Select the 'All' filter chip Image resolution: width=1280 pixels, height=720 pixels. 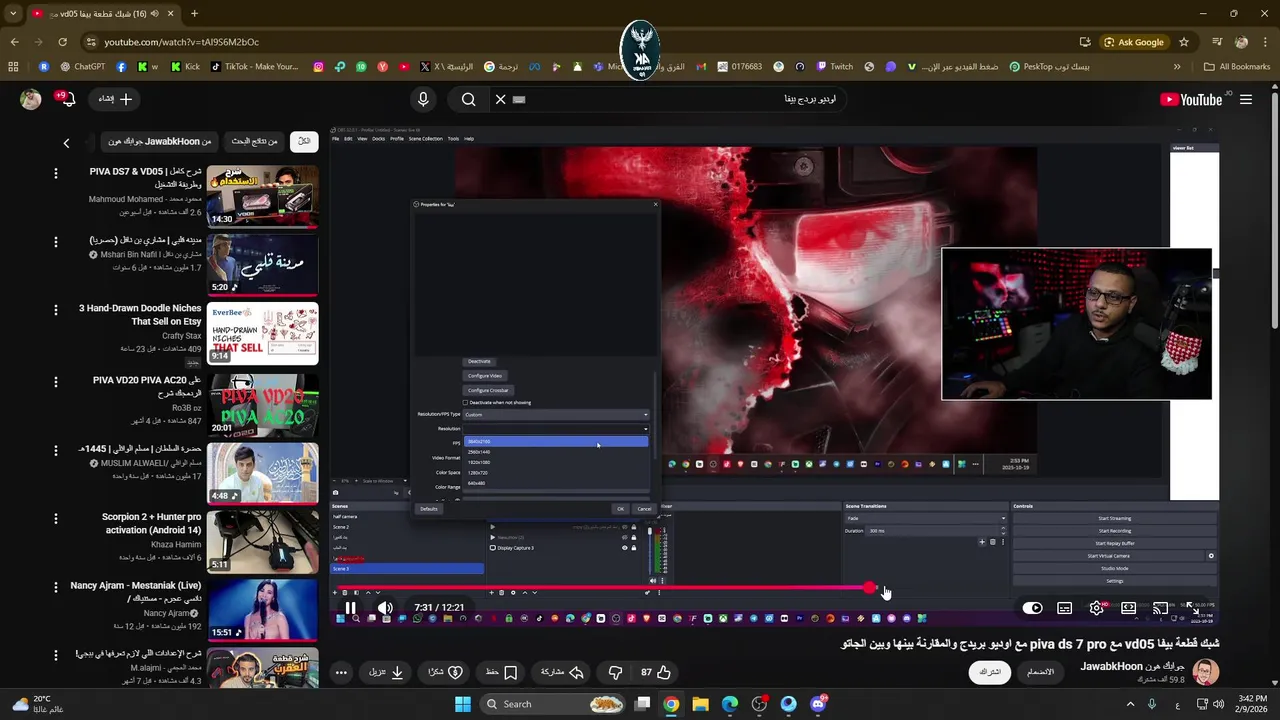(x=304, y=141)
